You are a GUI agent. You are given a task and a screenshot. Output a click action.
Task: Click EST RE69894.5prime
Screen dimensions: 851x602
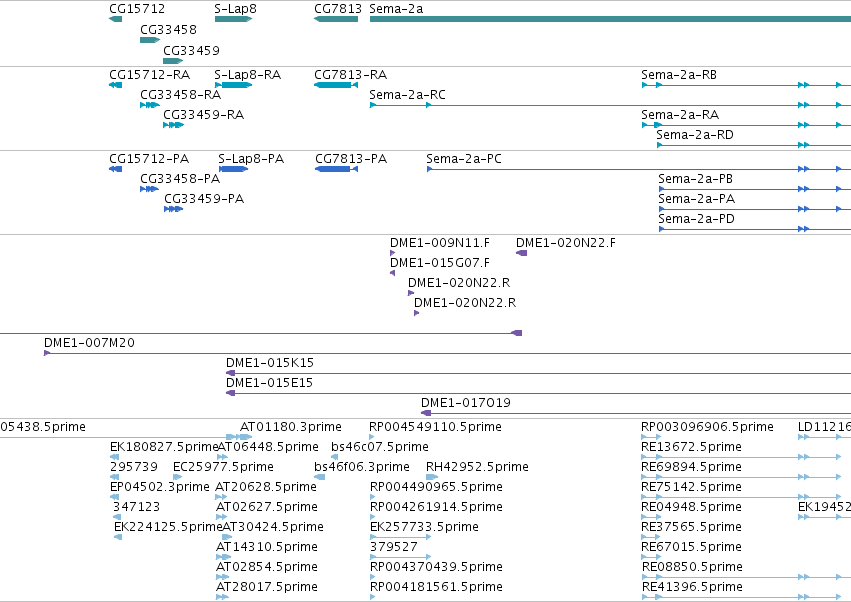pyautogui.click(x=740, y=477)
